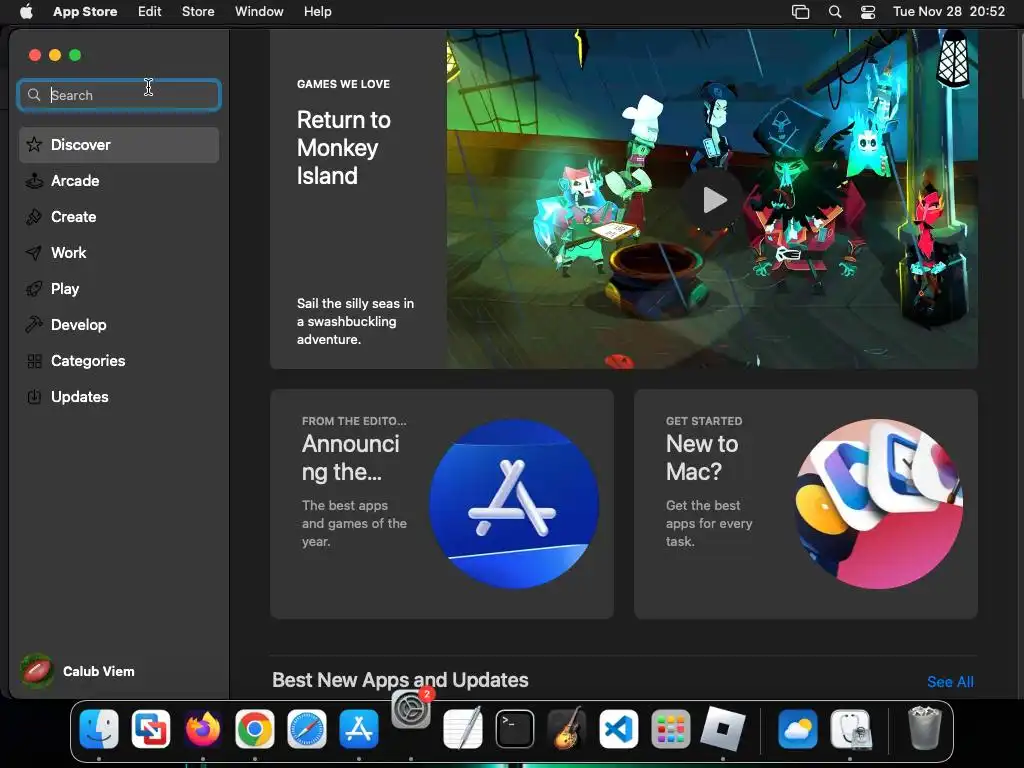1024x768 pixels.
Task: Go to the Work section
Action: point(119,253)
